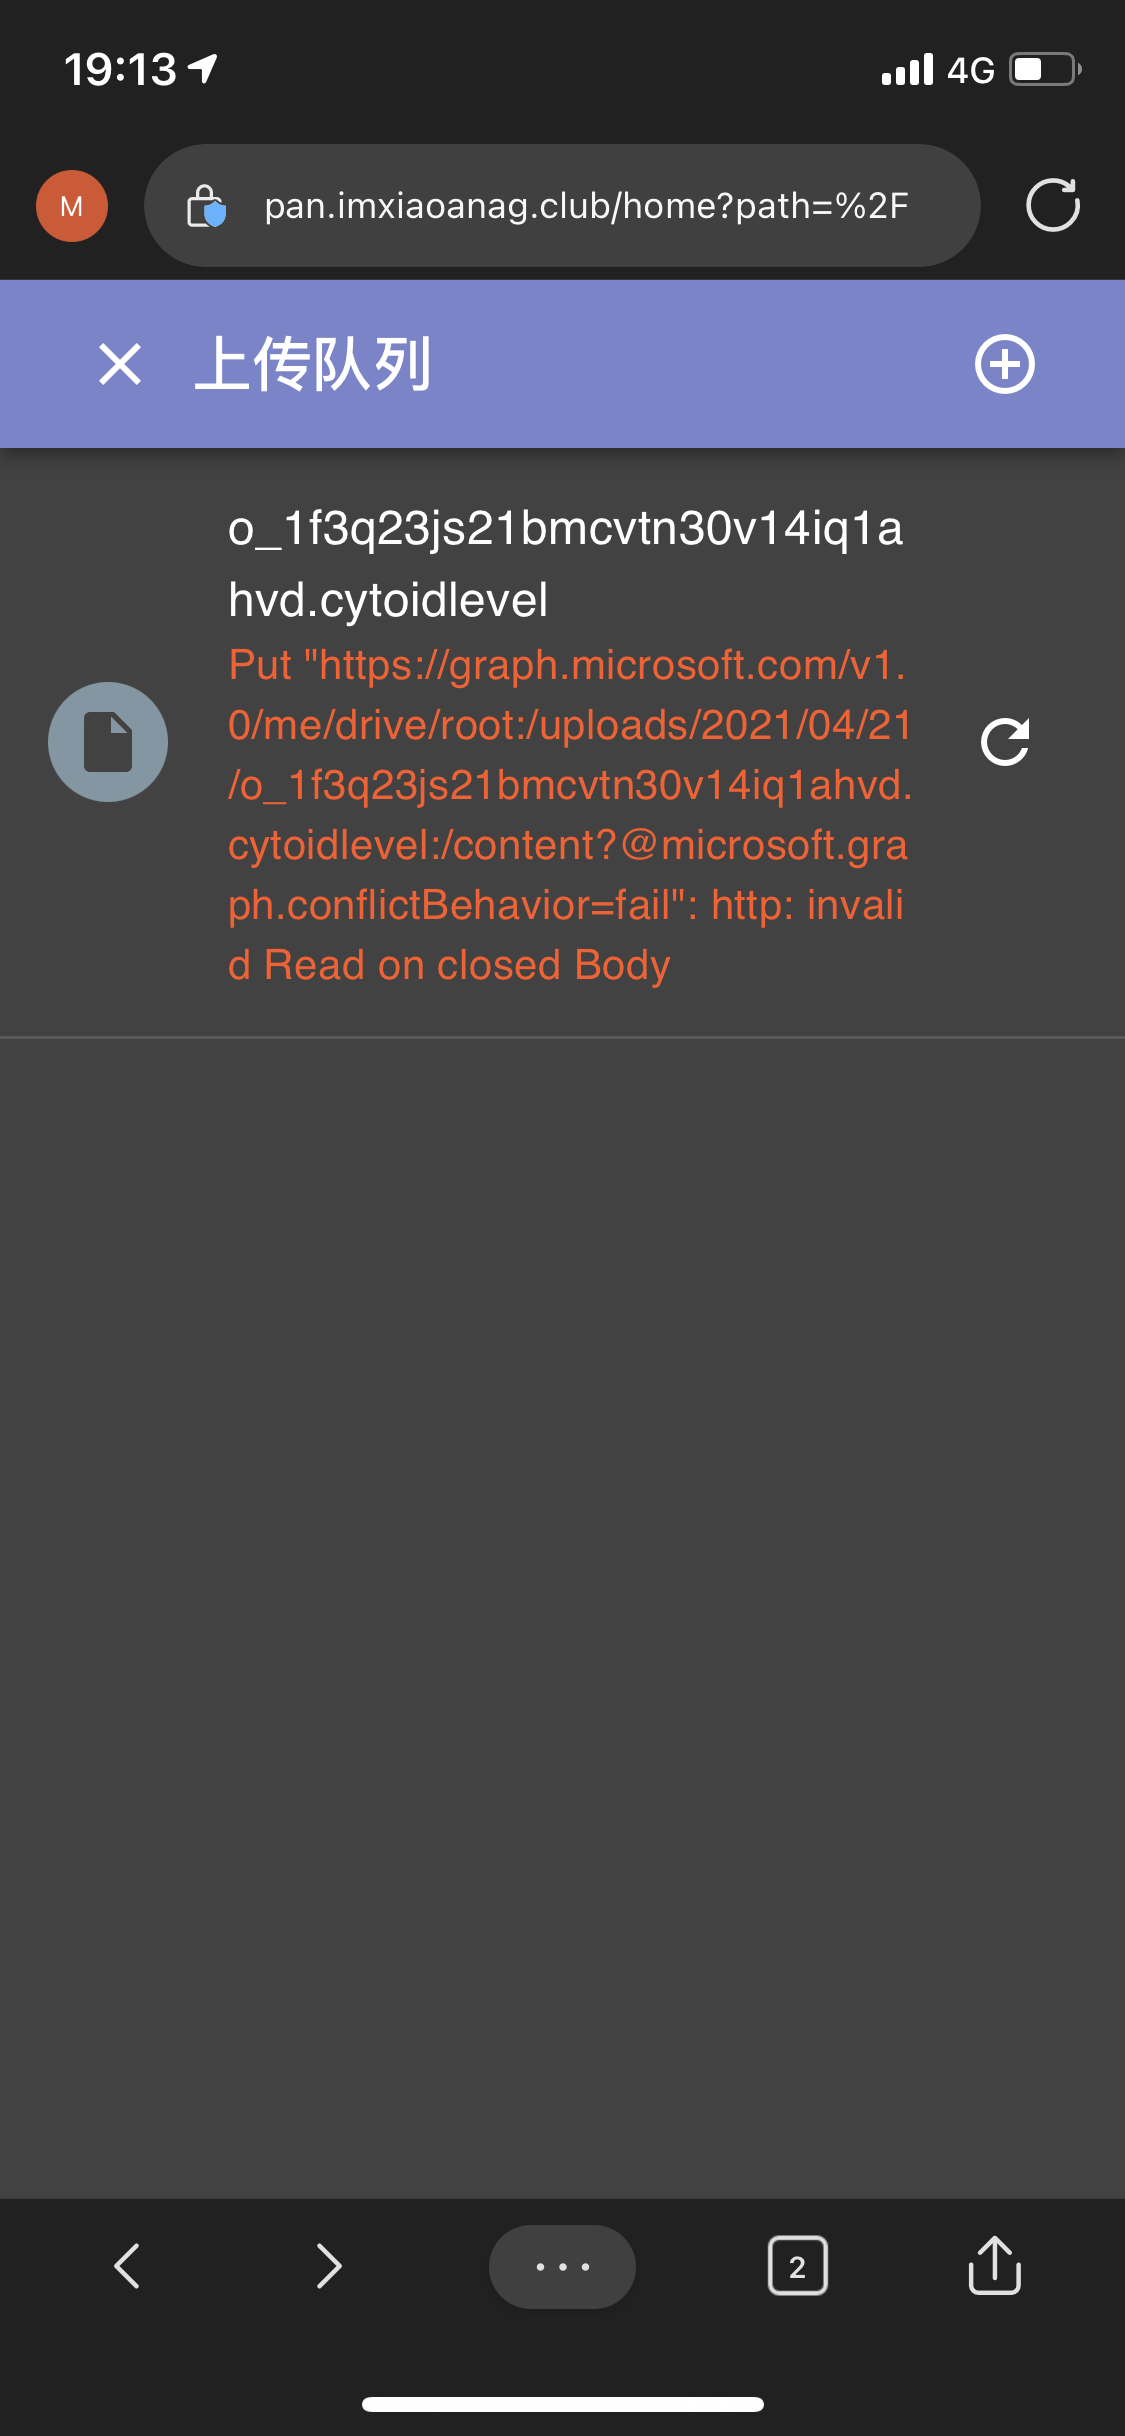Tap the red graph.microsoft.com error message
This screenshot has width=1125, height=2436.
[570, 815]
